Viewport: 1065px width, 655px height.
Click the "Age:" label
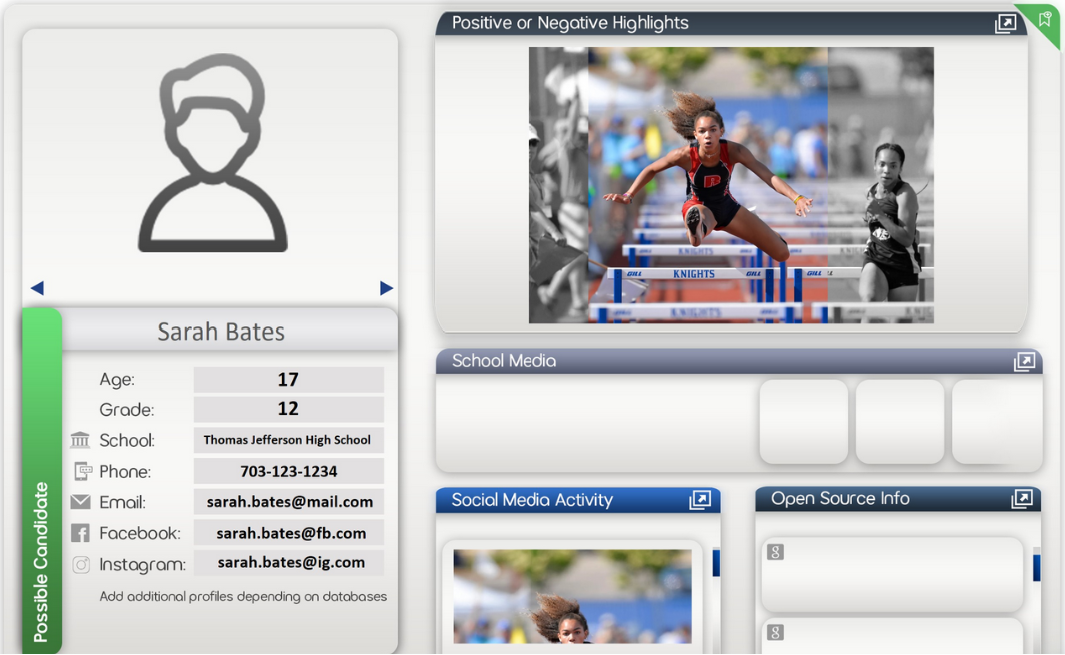pos(117,379)
